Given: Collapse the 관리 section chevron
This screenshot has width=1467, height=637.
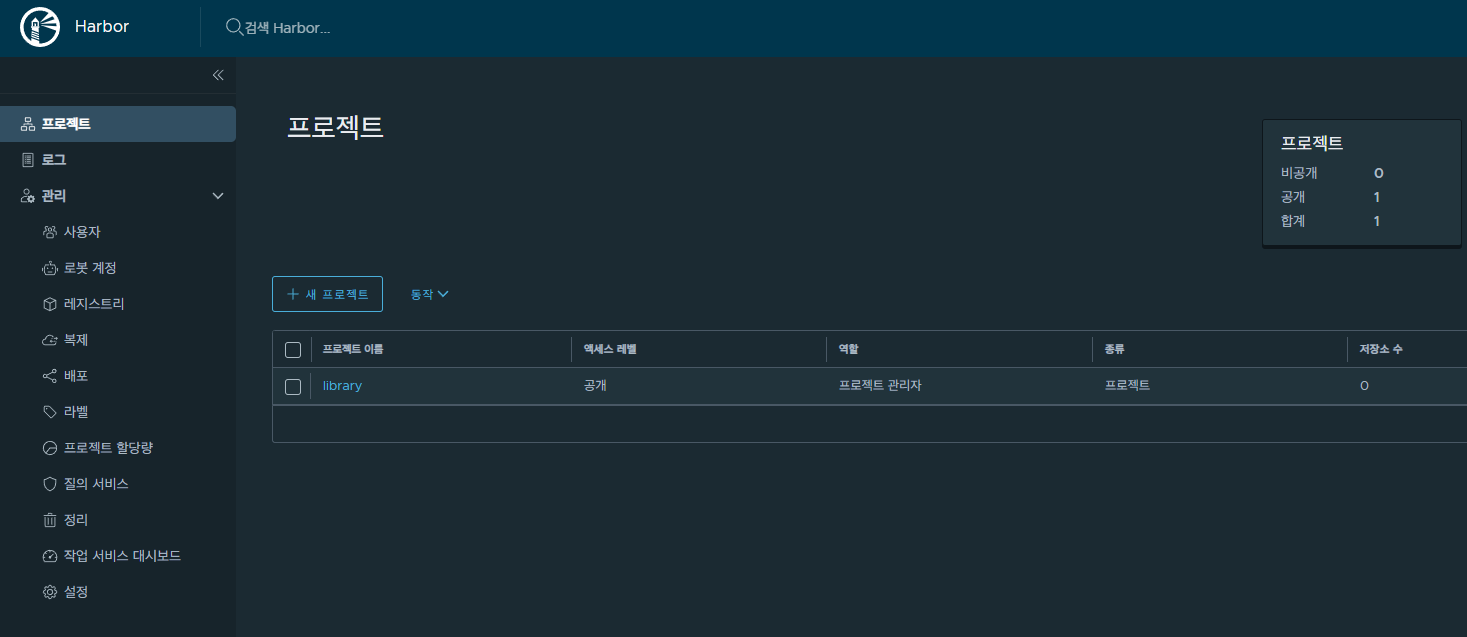Looking at the screenshot, I should pos(218,196).
